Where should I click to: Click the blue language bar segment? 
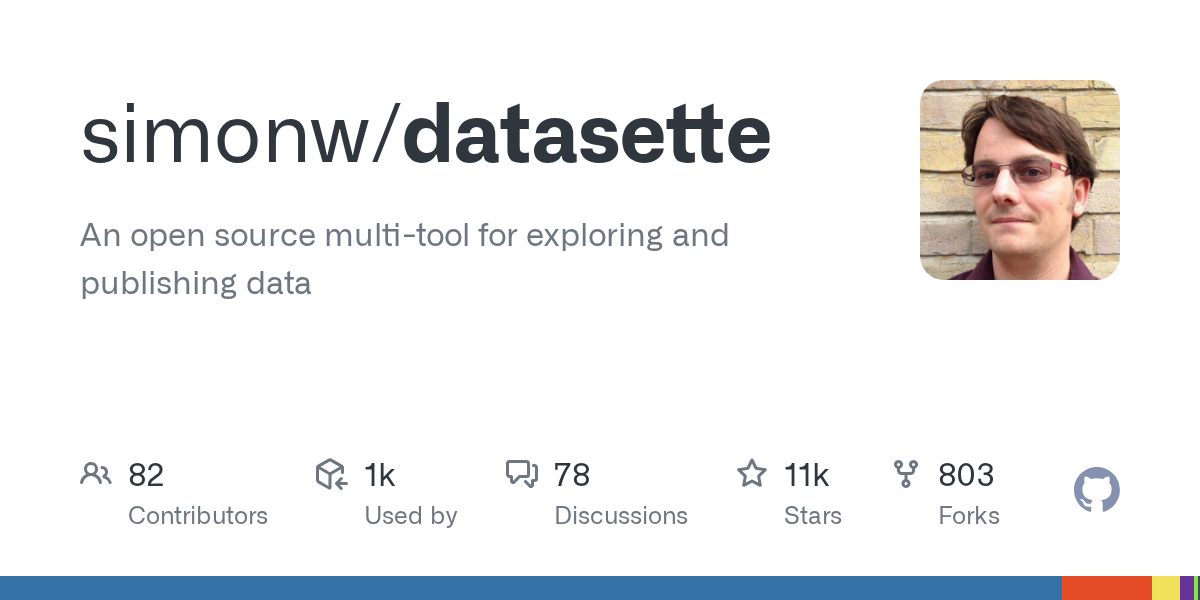(530, 588)
